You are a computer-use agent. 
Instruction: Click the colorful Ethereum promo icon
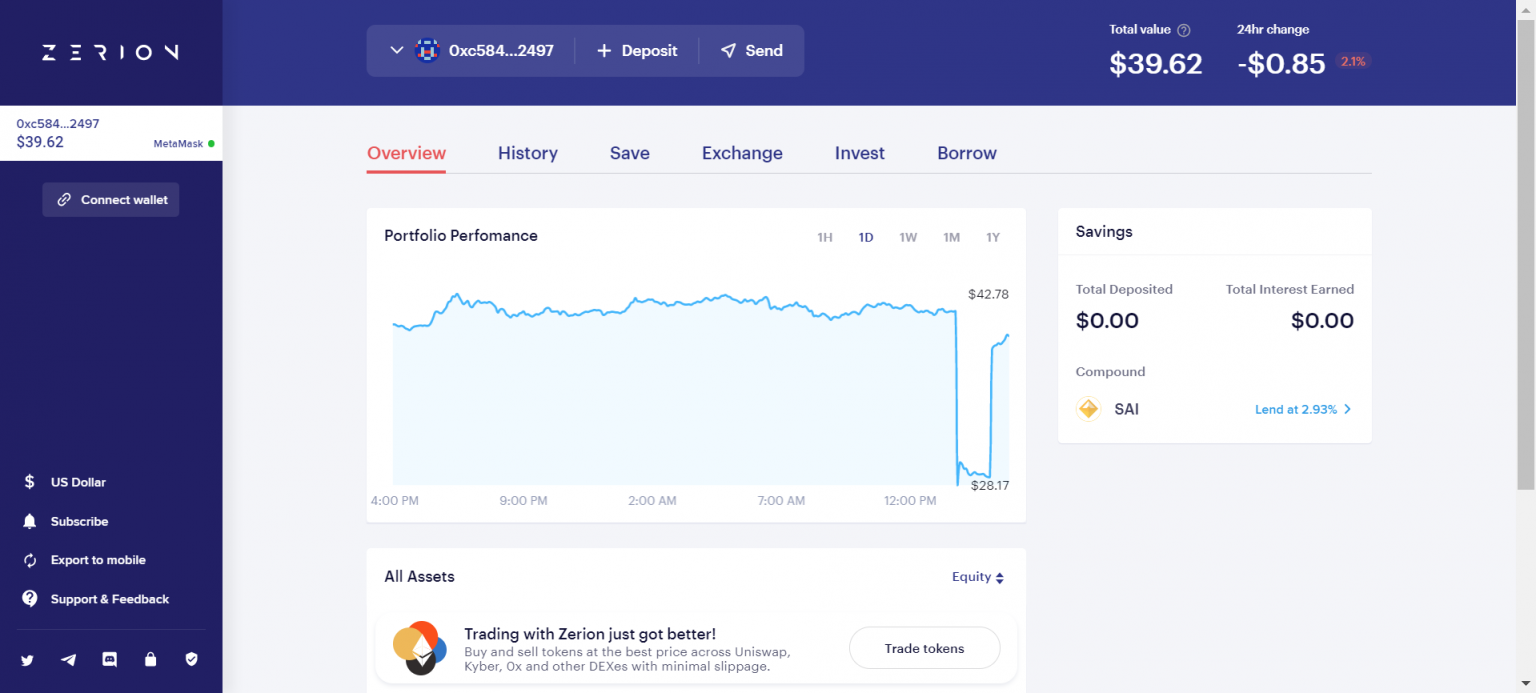pyautogui.click(x=419, y=648)
